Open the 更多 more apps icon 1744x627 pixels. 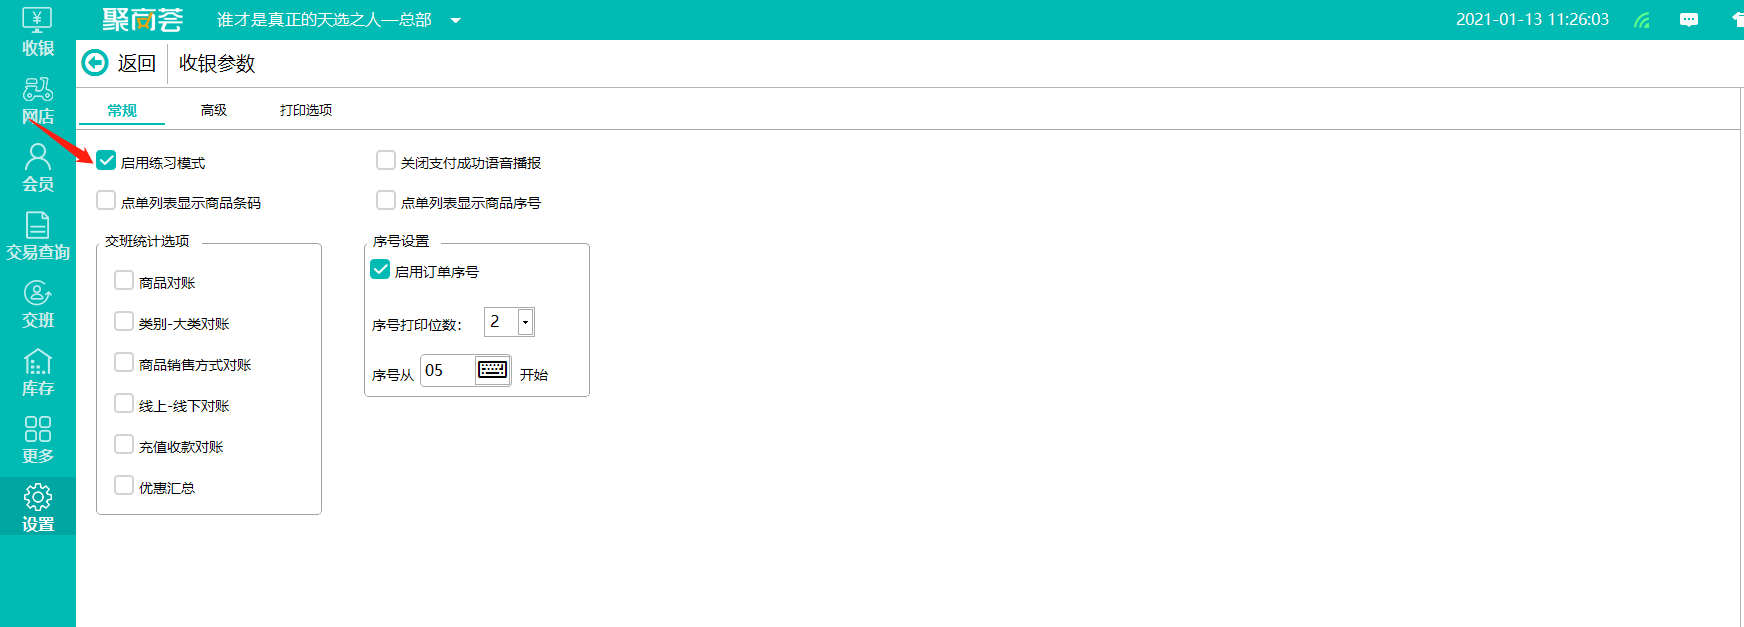click(x=37, y=440)
